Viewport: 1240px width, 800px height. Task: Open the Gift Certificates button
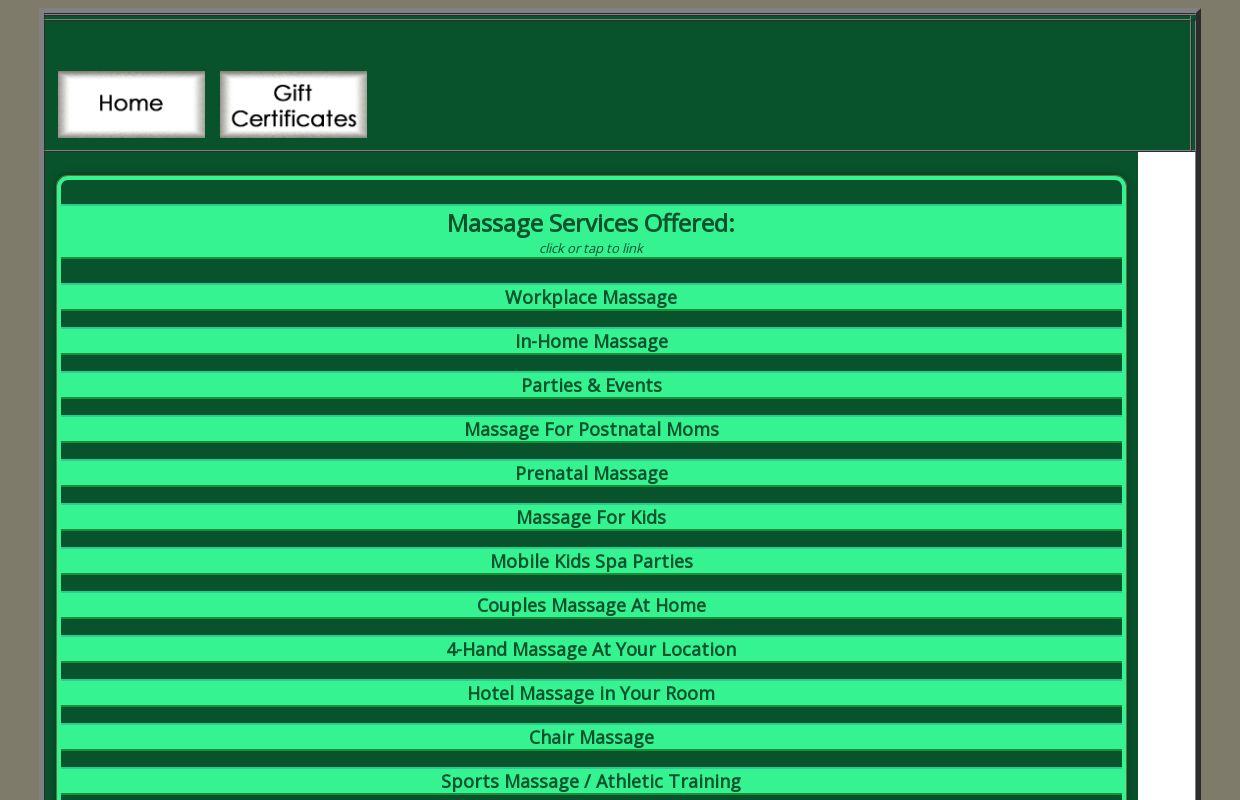[x=293, y=104]
